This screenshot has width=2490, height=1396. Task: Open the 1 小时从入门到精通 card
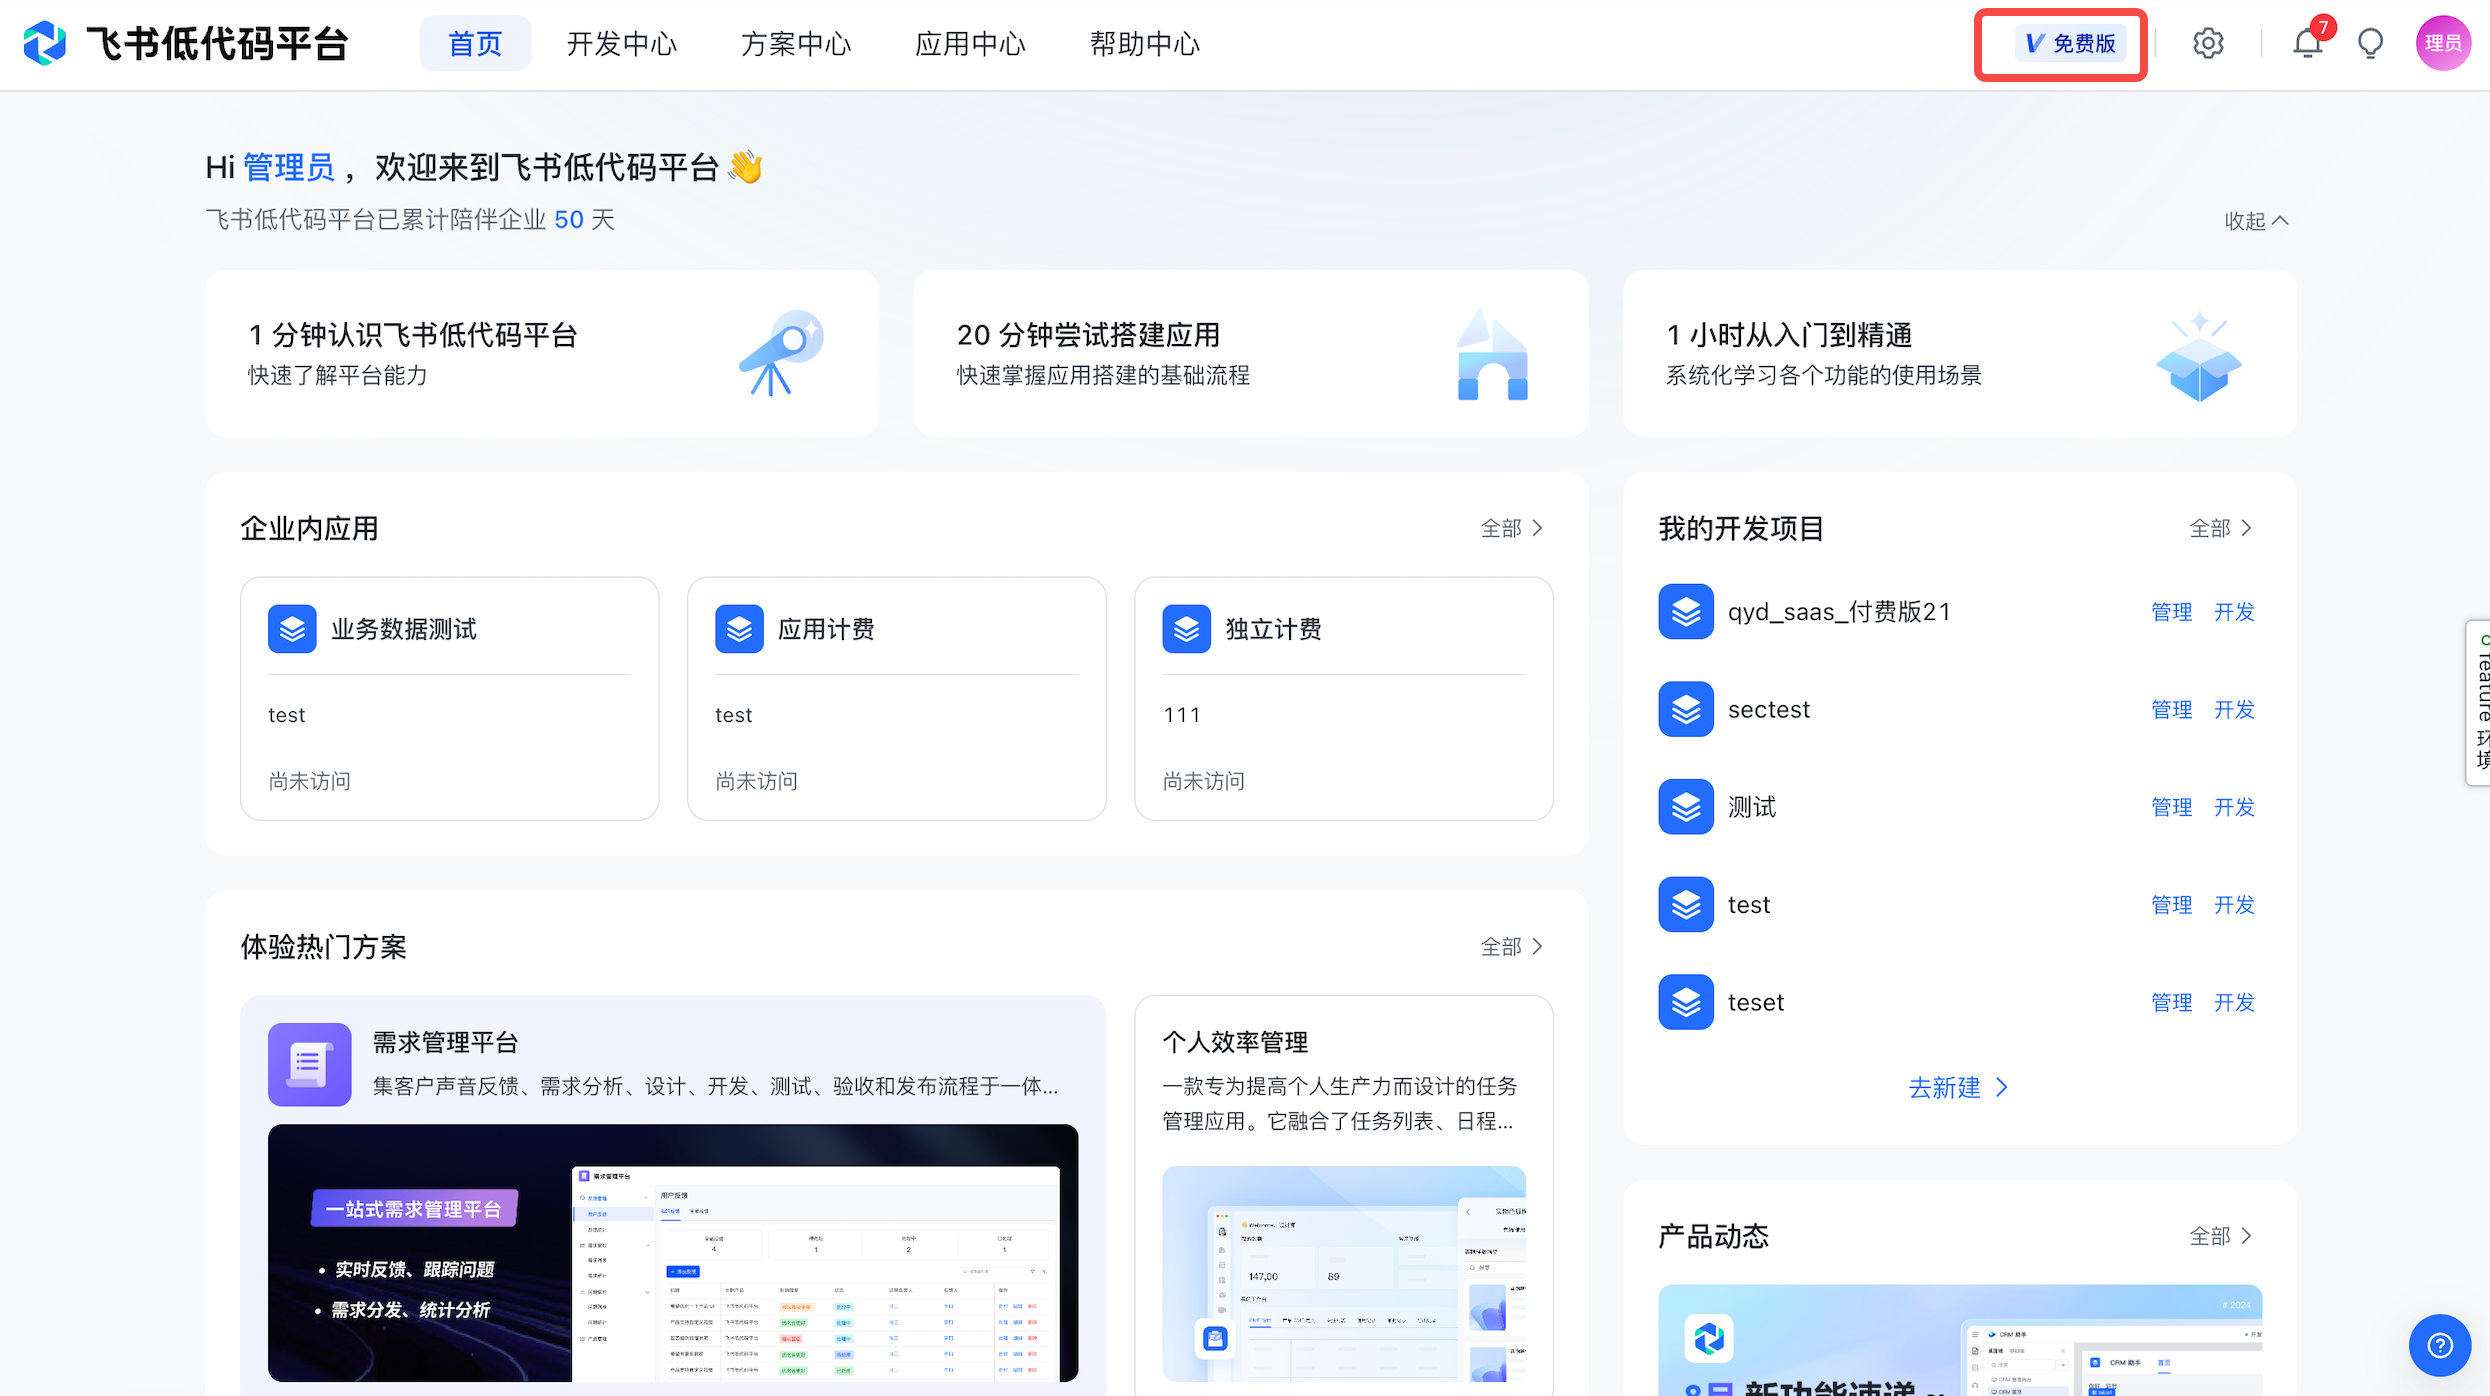[1960, 353]
